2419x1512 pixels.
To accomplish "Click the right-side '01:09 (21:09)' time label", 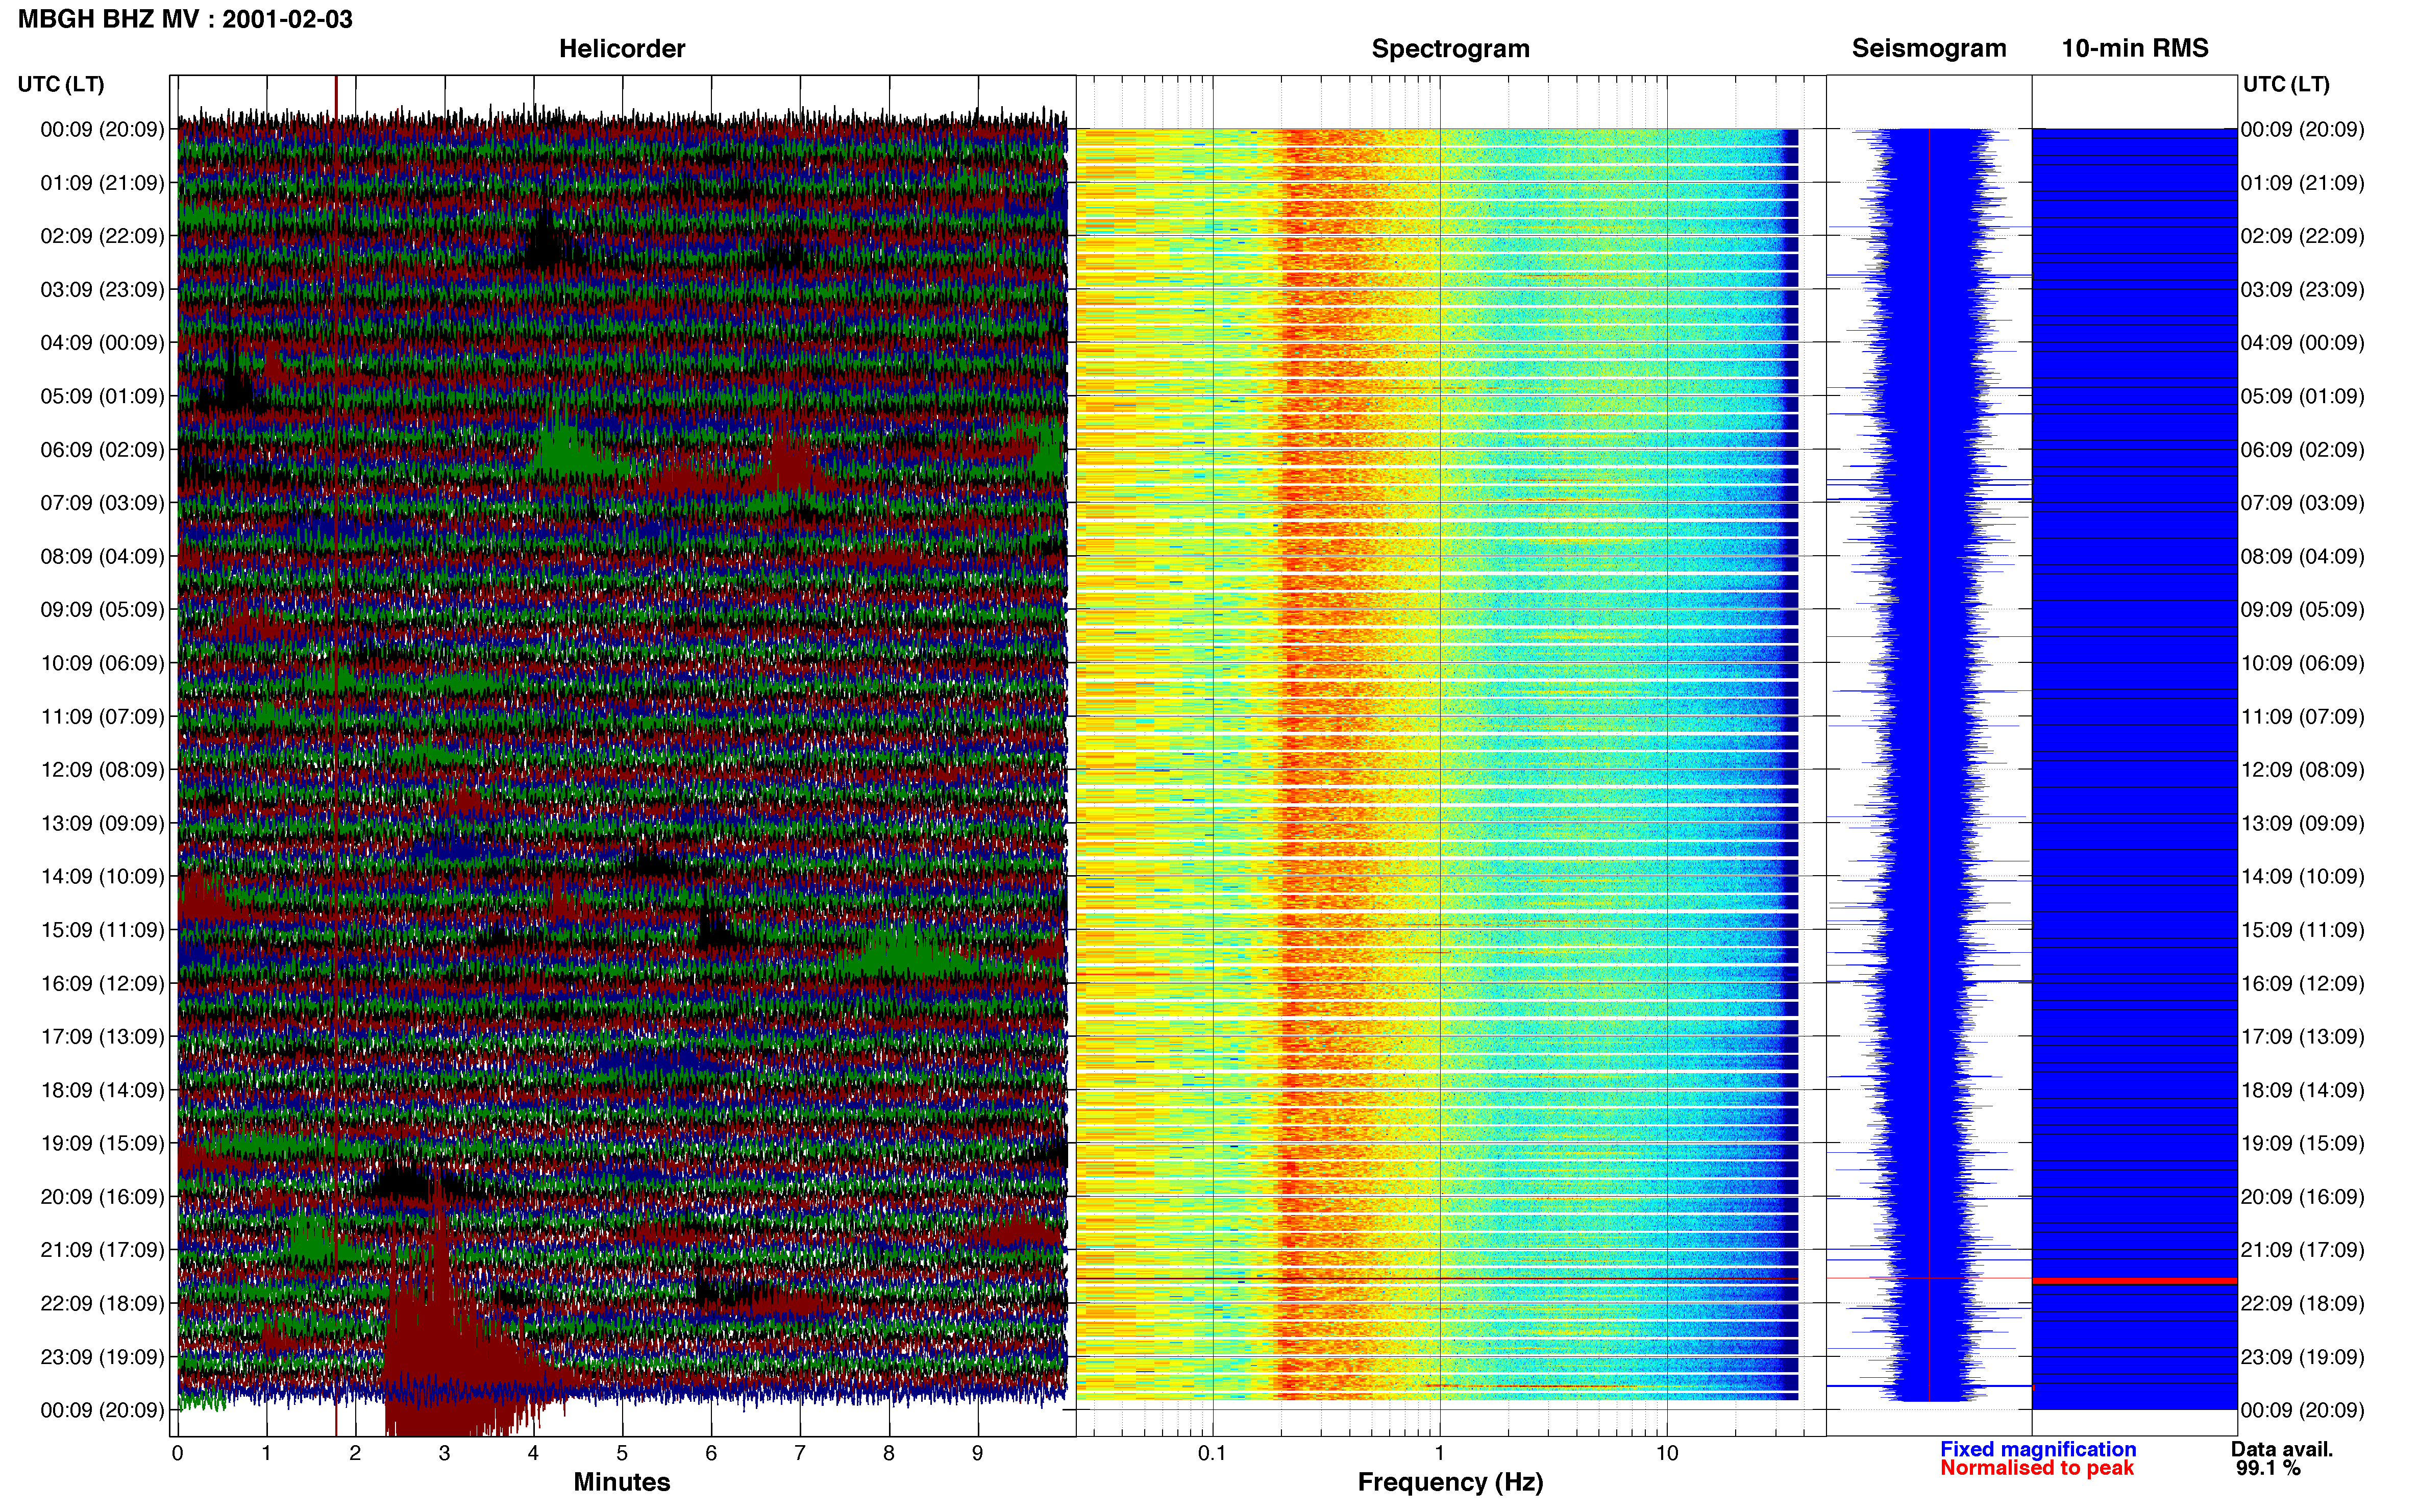I will (2302, 183).
